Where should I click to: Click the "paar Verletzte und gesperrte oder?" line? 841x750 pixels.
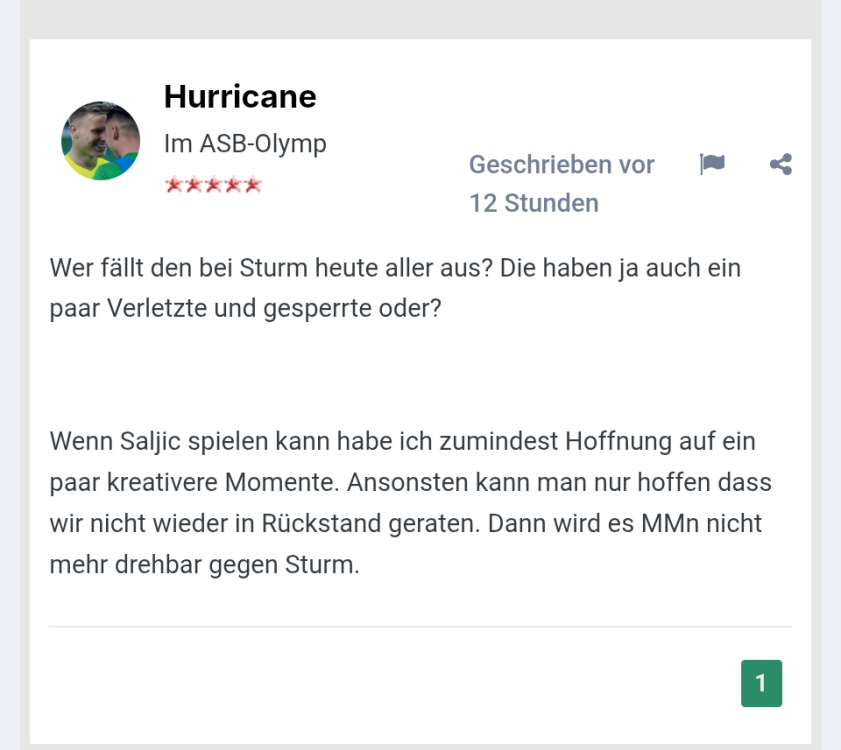click(x=245, y=308)
